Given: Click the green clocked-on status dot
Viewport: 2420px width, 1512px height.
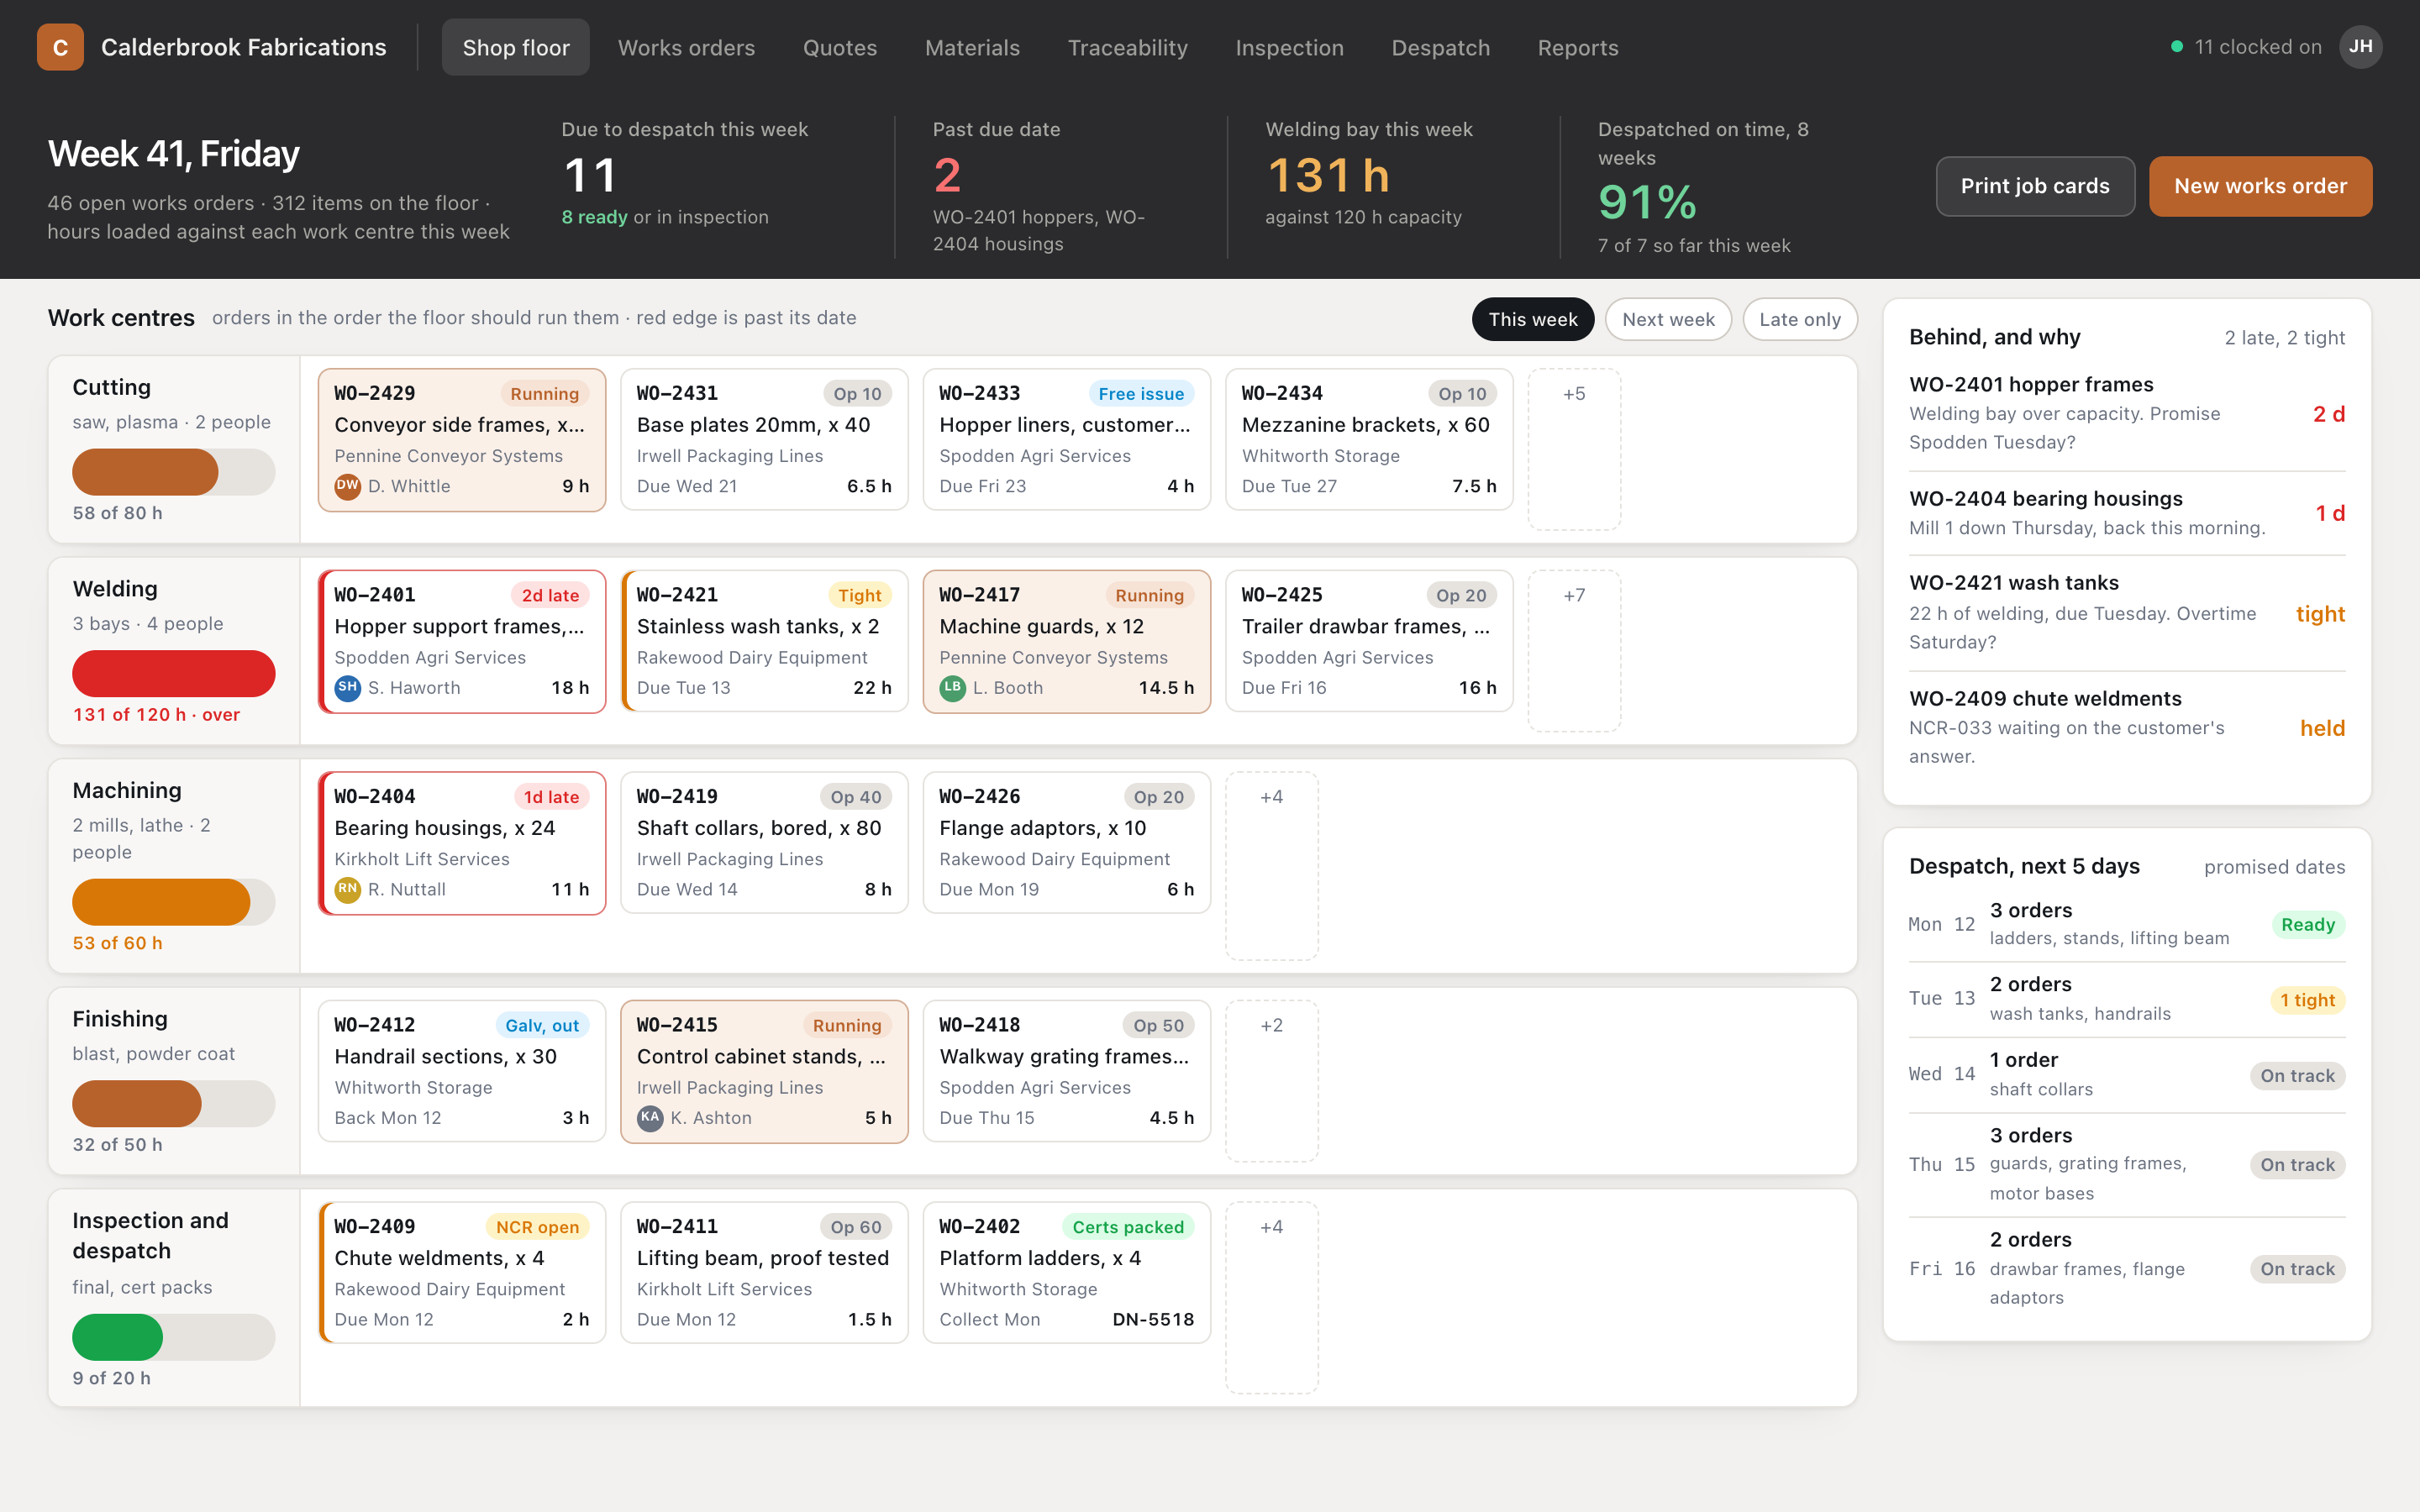Looking at the screenshot, I should point(2177,47).
